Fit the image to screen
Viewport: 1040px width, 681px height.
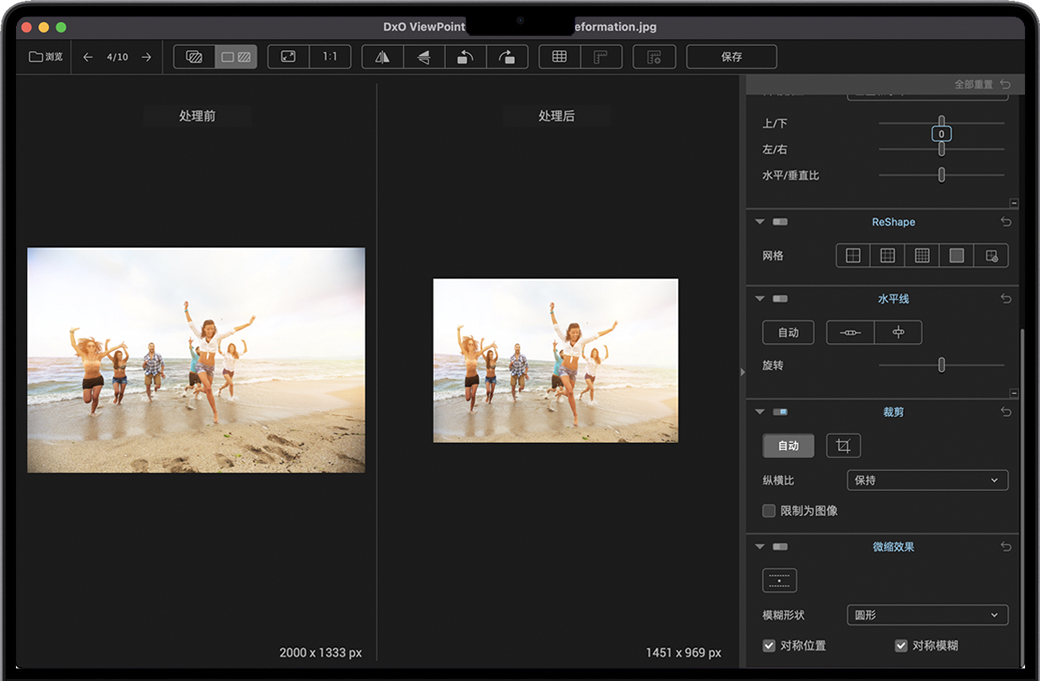(x=288, y=57)
